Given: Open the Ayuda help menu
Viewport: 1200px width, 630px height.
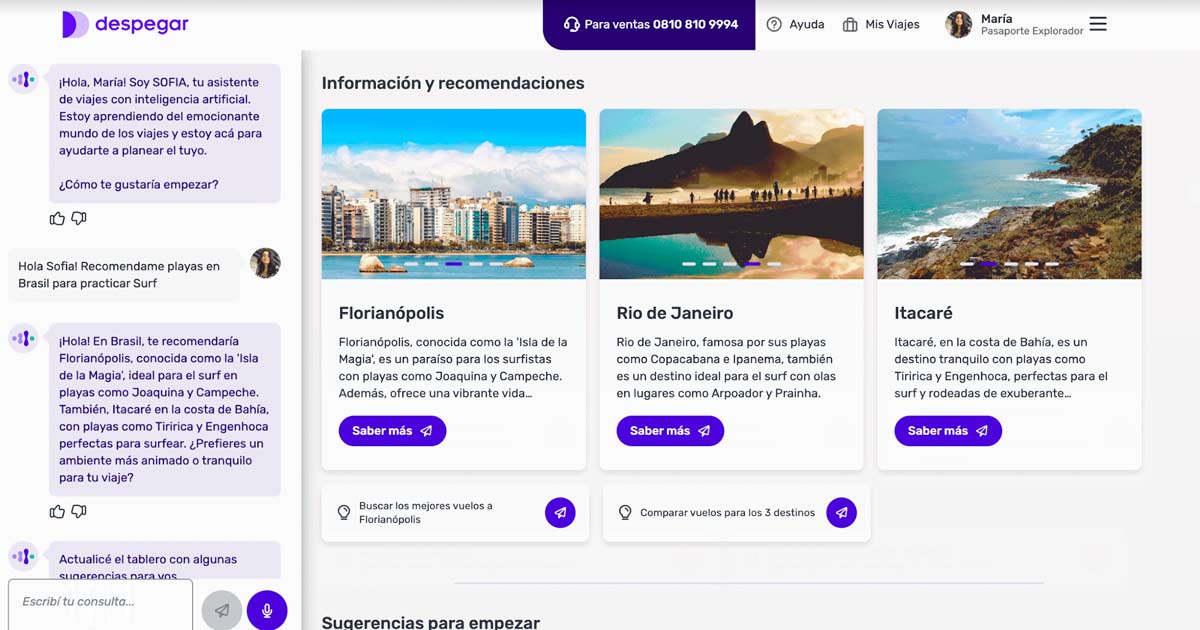Looking at the screenshot, I should pyautogui.click(x=795, y=25).
